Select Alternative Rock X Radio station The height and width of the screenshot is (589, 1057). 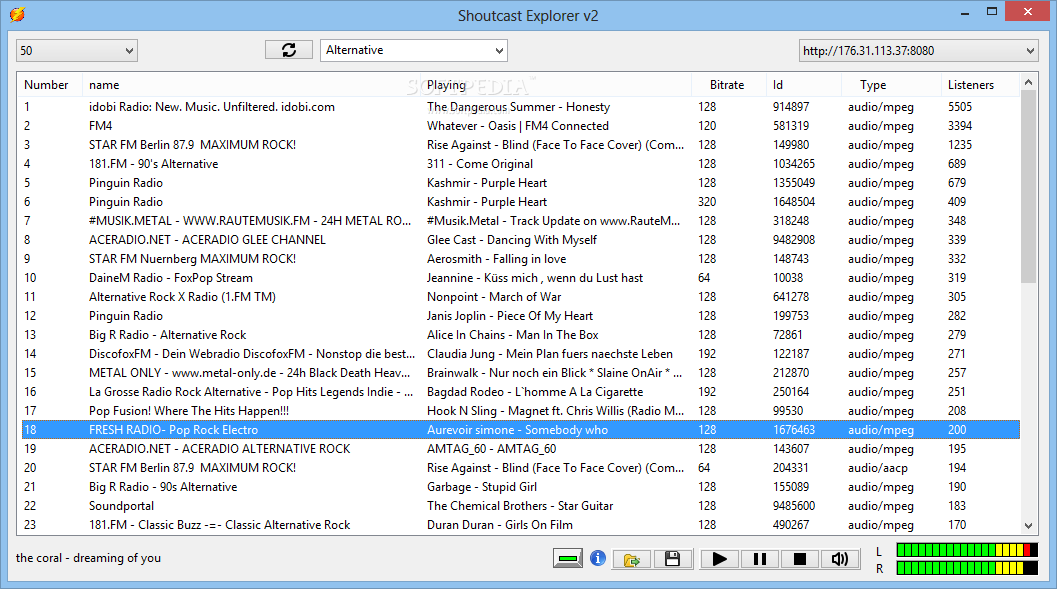tap(520, 297)
